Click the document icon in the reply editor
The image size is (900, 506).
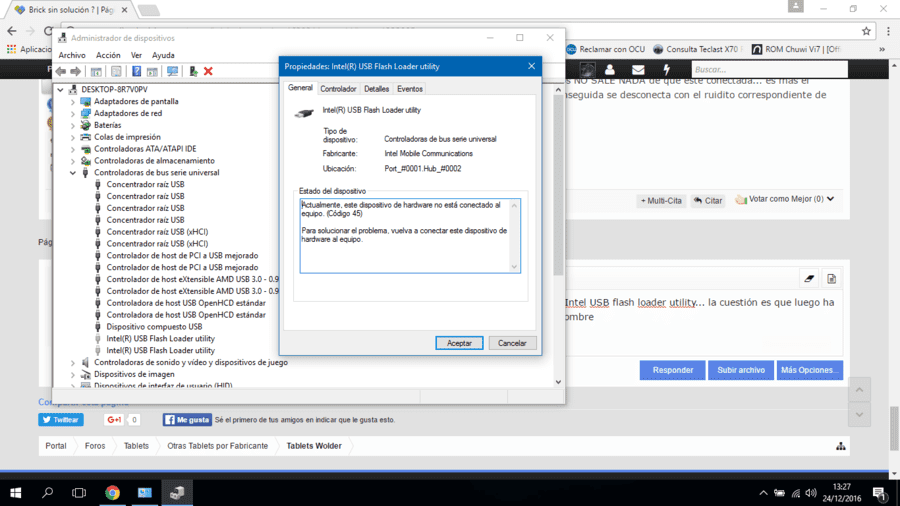pos(832,278)
